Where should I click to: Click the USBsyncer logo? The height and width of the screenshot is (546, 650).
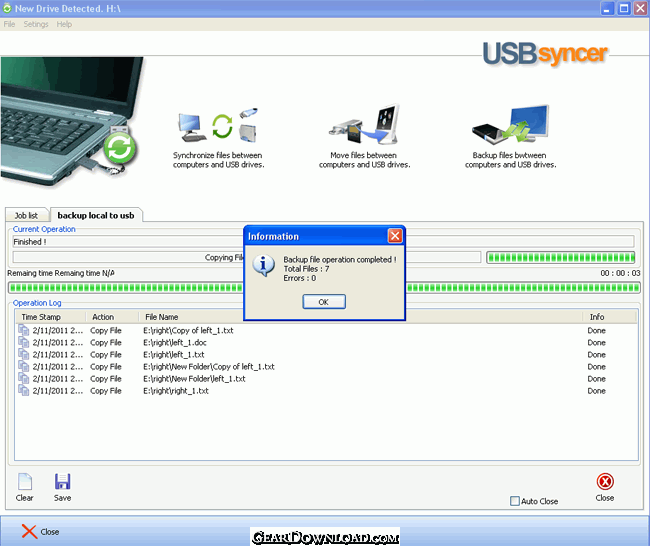pos(545,54)
